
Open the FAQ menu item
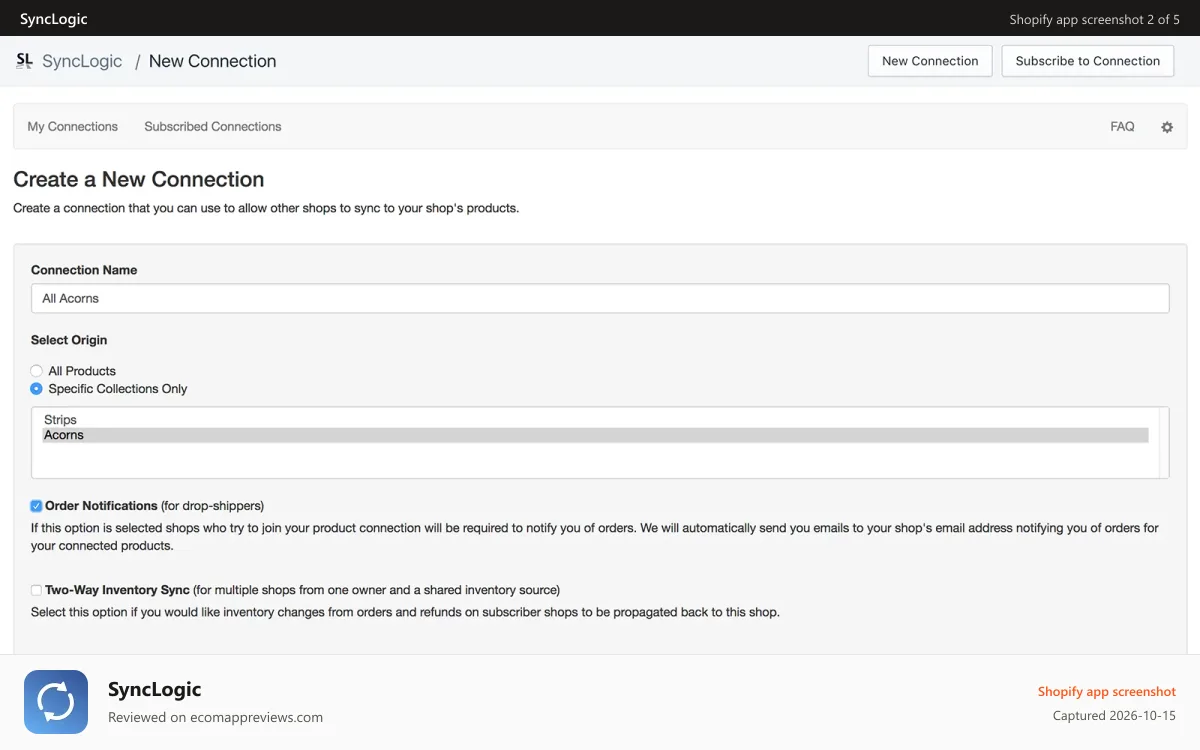tap(1122, 127)
